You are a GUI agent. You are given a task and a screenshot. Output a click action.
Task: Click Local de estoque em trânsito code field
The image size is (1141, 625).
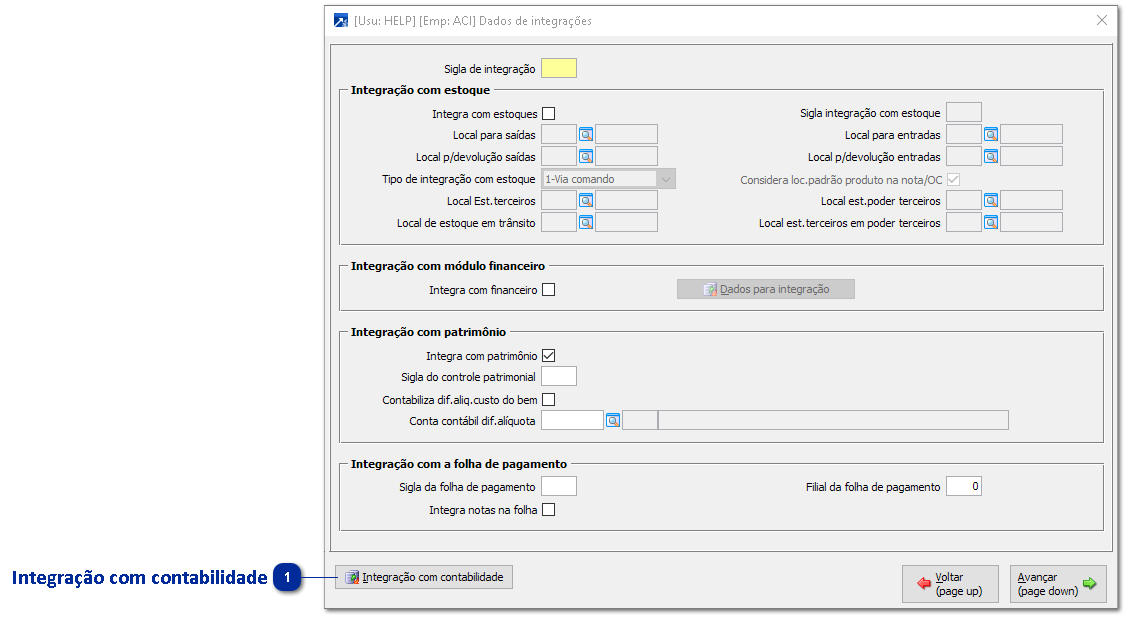pos(559,222)
